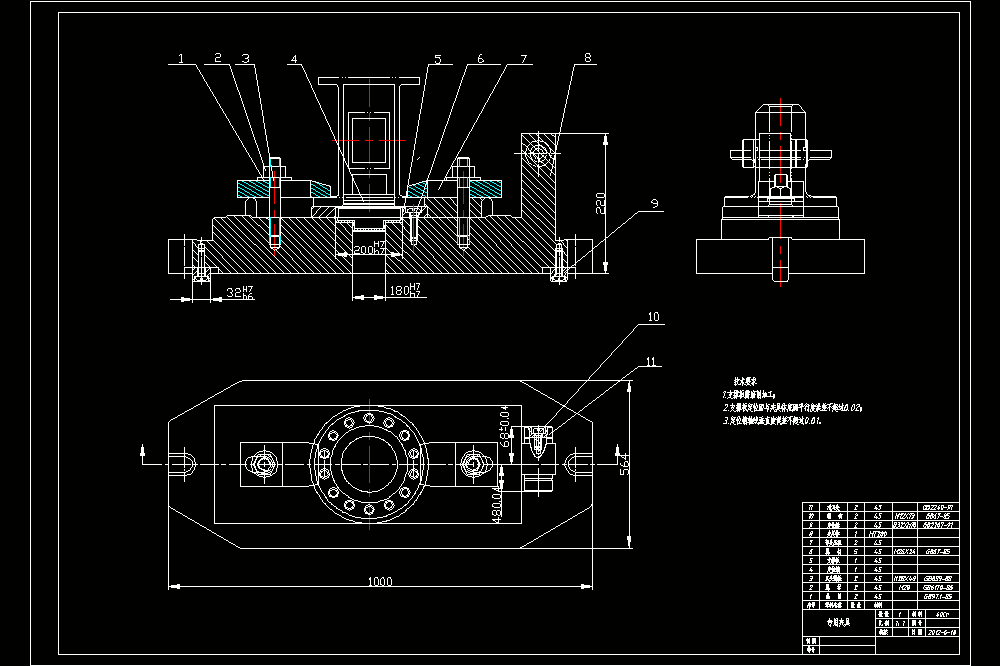Click part callout number 1

tap(181, 59)
